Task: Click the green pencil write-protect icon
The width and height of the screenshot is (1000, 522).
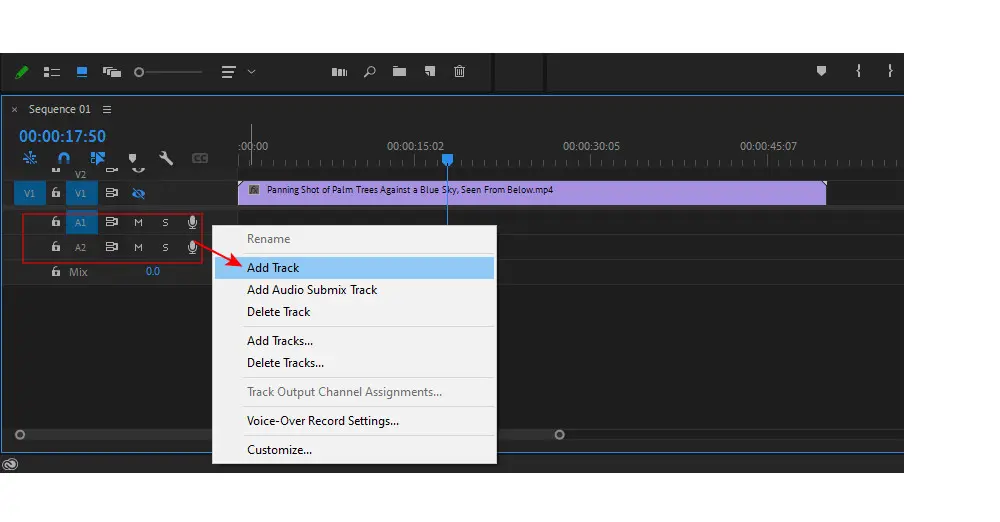Action: pyautogui.click(x=22, y=72)
